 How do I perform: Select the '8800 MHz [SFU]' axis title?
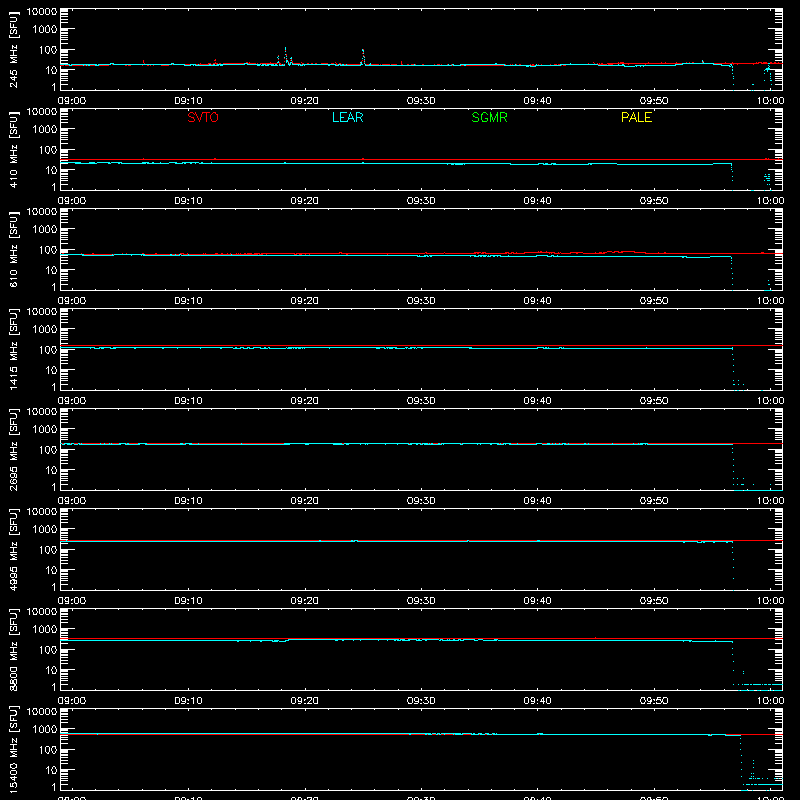click(13, 649)
